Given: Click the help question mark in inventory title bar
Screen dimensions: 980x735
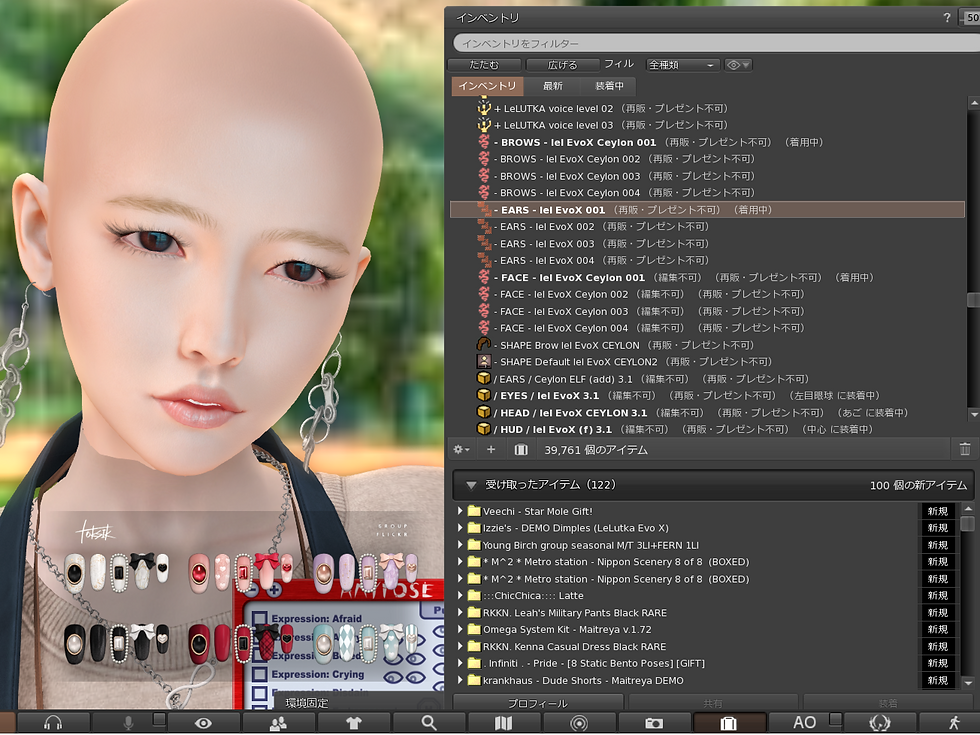Looking at the screenshot, I should click(x=947, y=18).
